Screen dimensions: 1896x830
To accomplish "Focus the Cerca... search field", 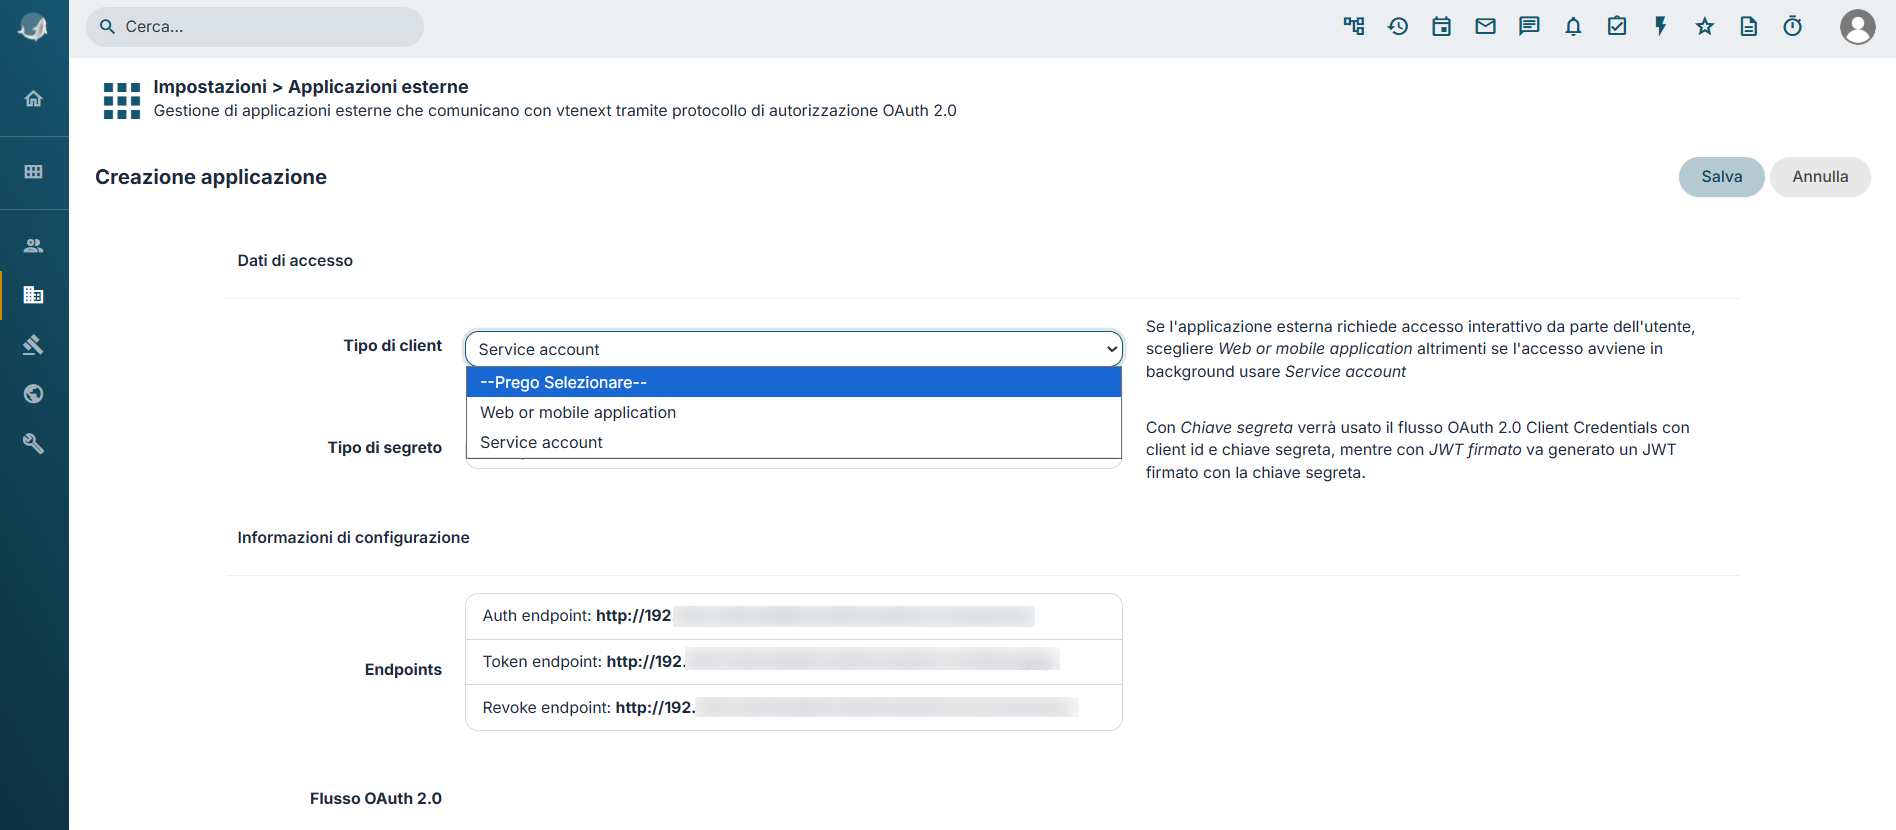I will (x=255, y=27).
